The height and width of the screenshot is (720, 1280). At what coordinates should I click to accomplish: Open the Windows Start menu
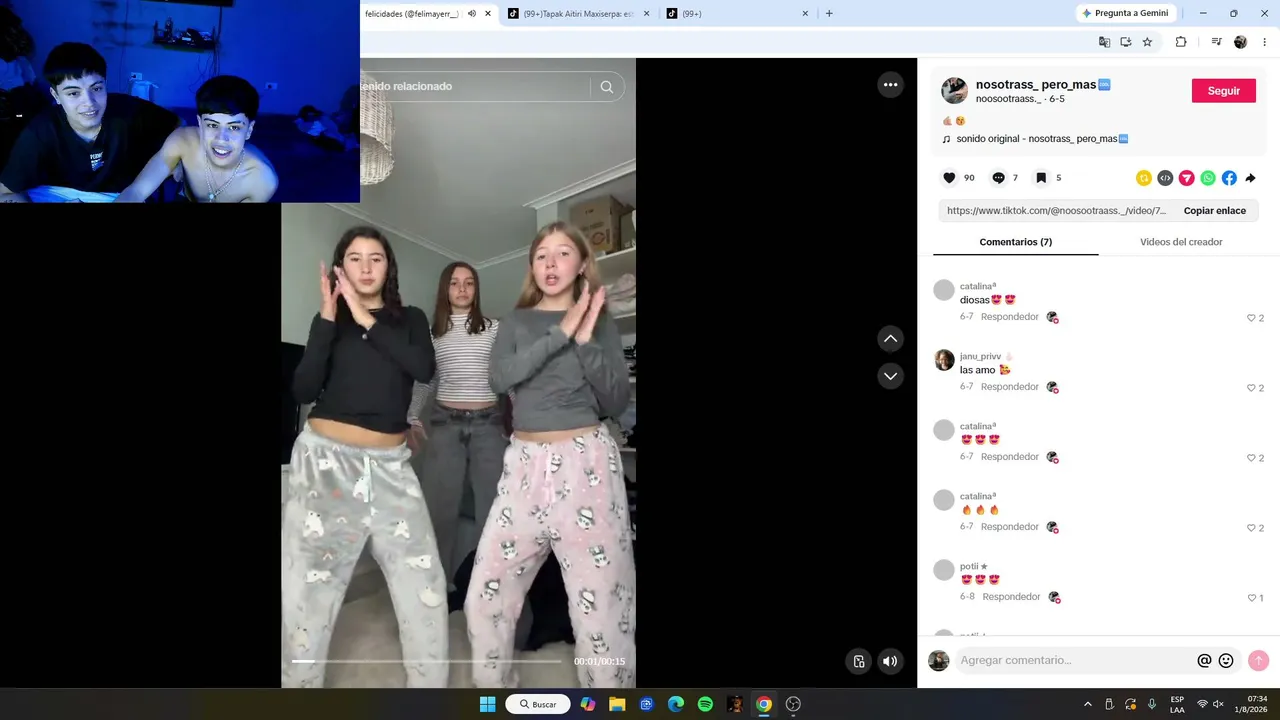[x=487, y=704]
